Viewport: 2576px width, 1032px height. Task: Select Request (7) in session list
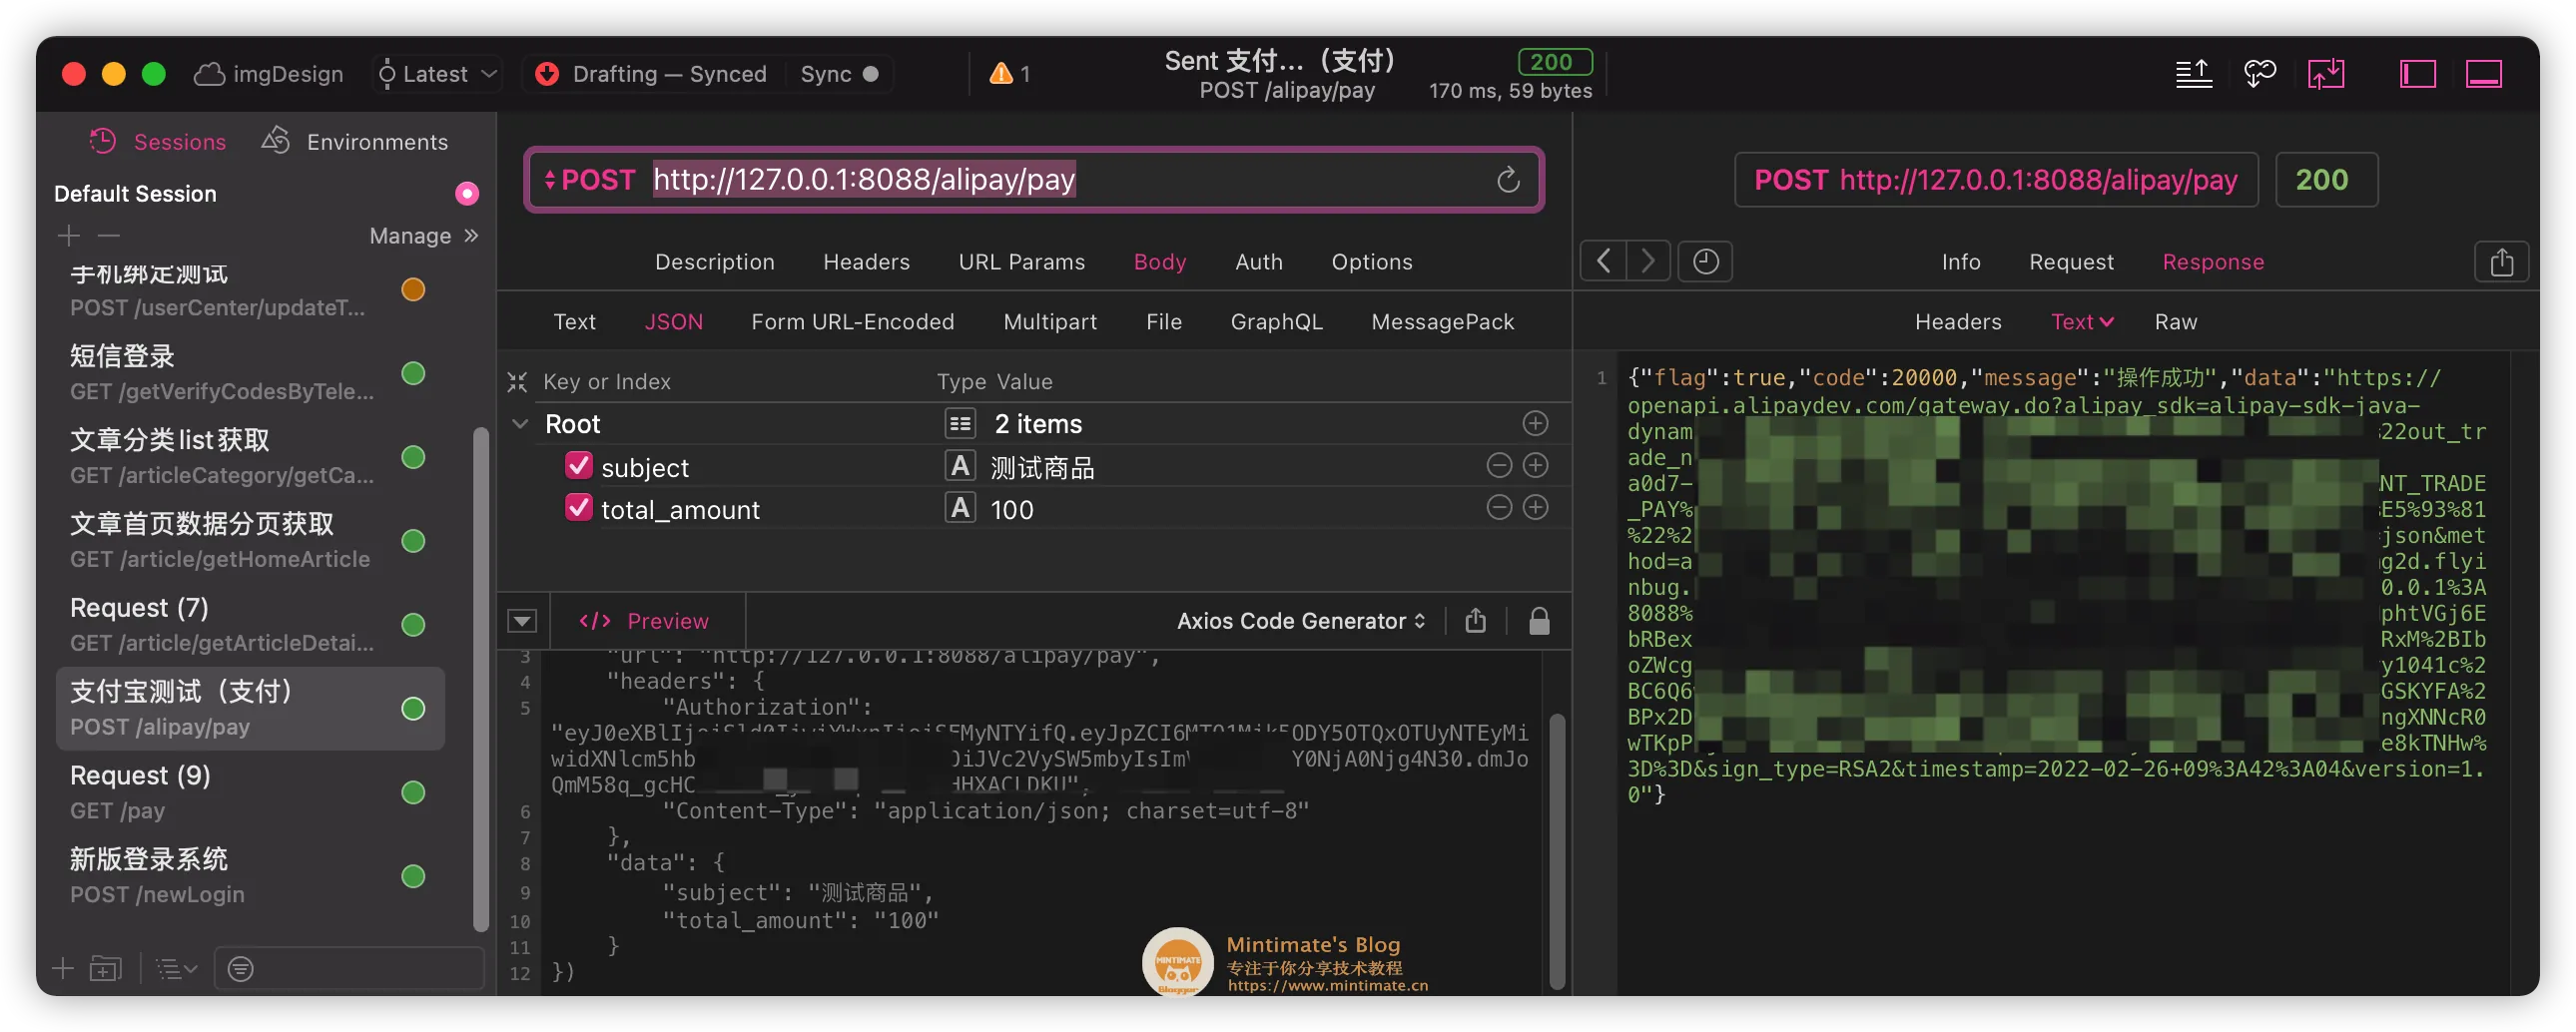[250, 625]
